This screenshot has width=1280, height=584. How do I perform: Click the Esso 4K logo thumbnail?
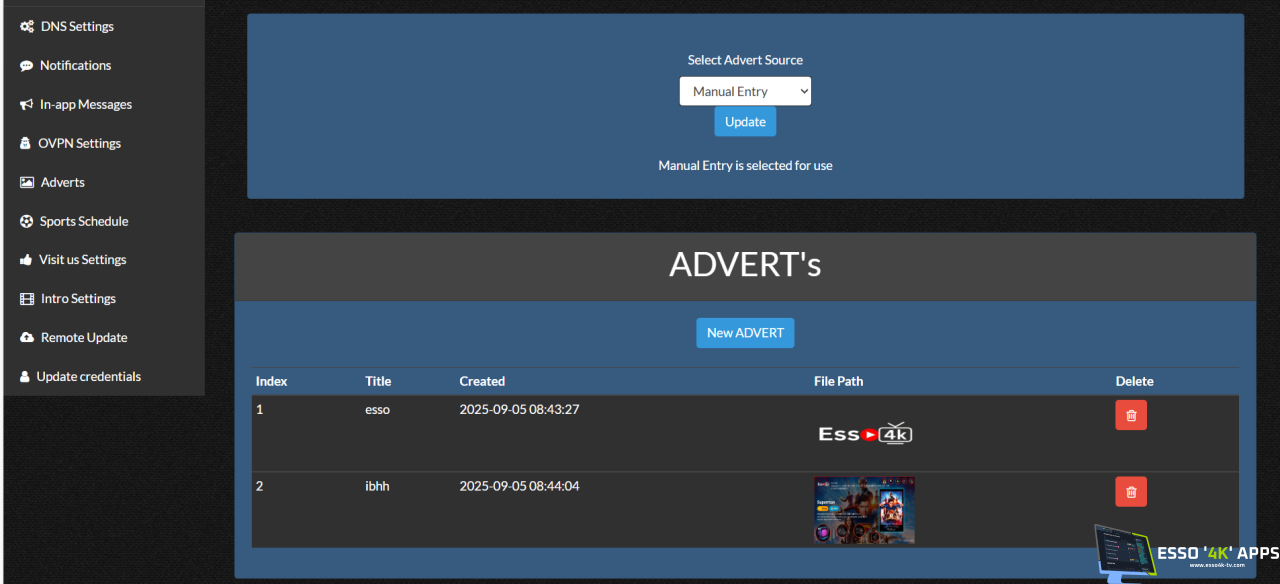tap(865, 433)
